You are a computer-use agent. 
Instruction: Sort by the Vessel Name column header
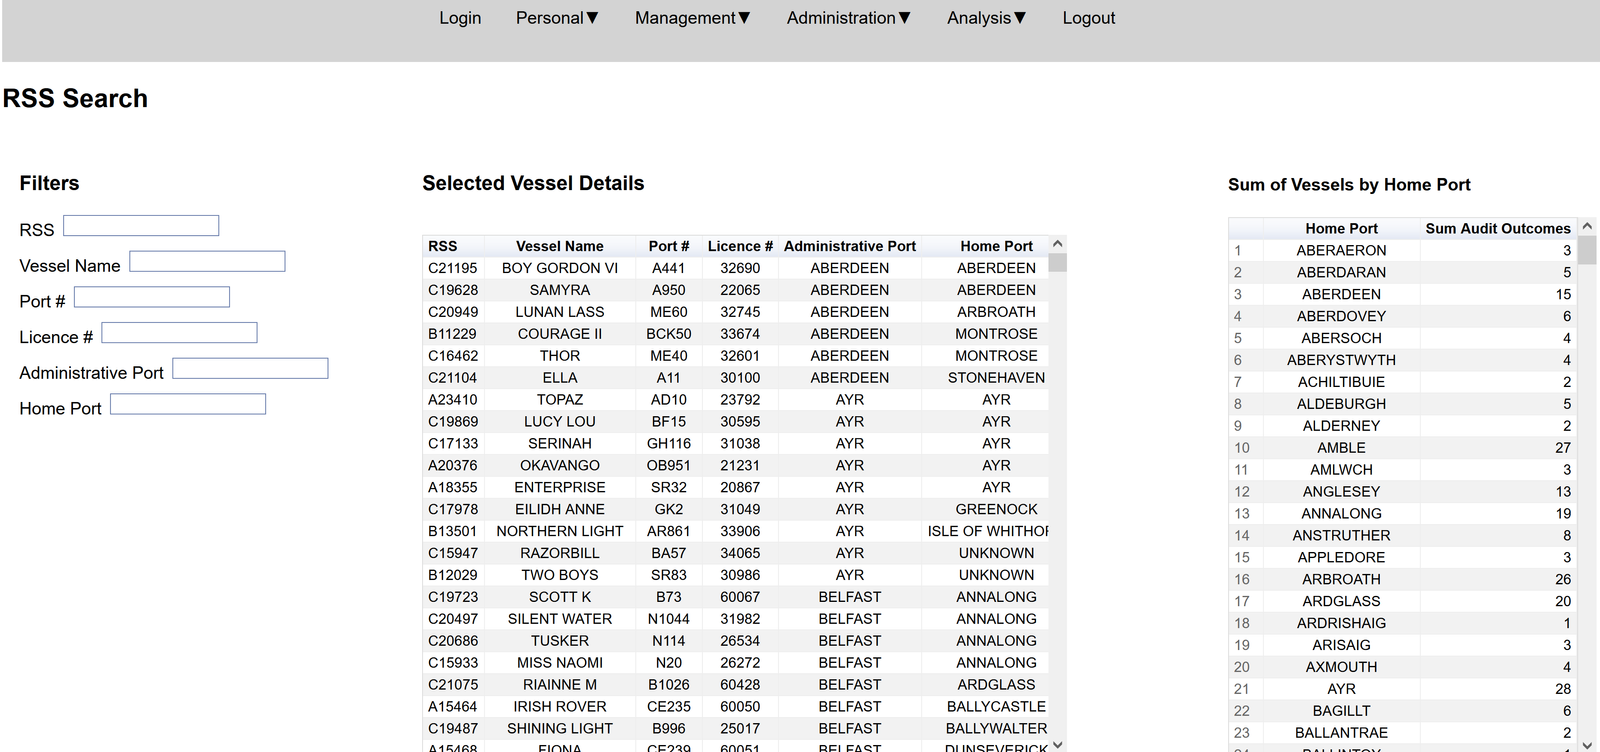(559, 246)
